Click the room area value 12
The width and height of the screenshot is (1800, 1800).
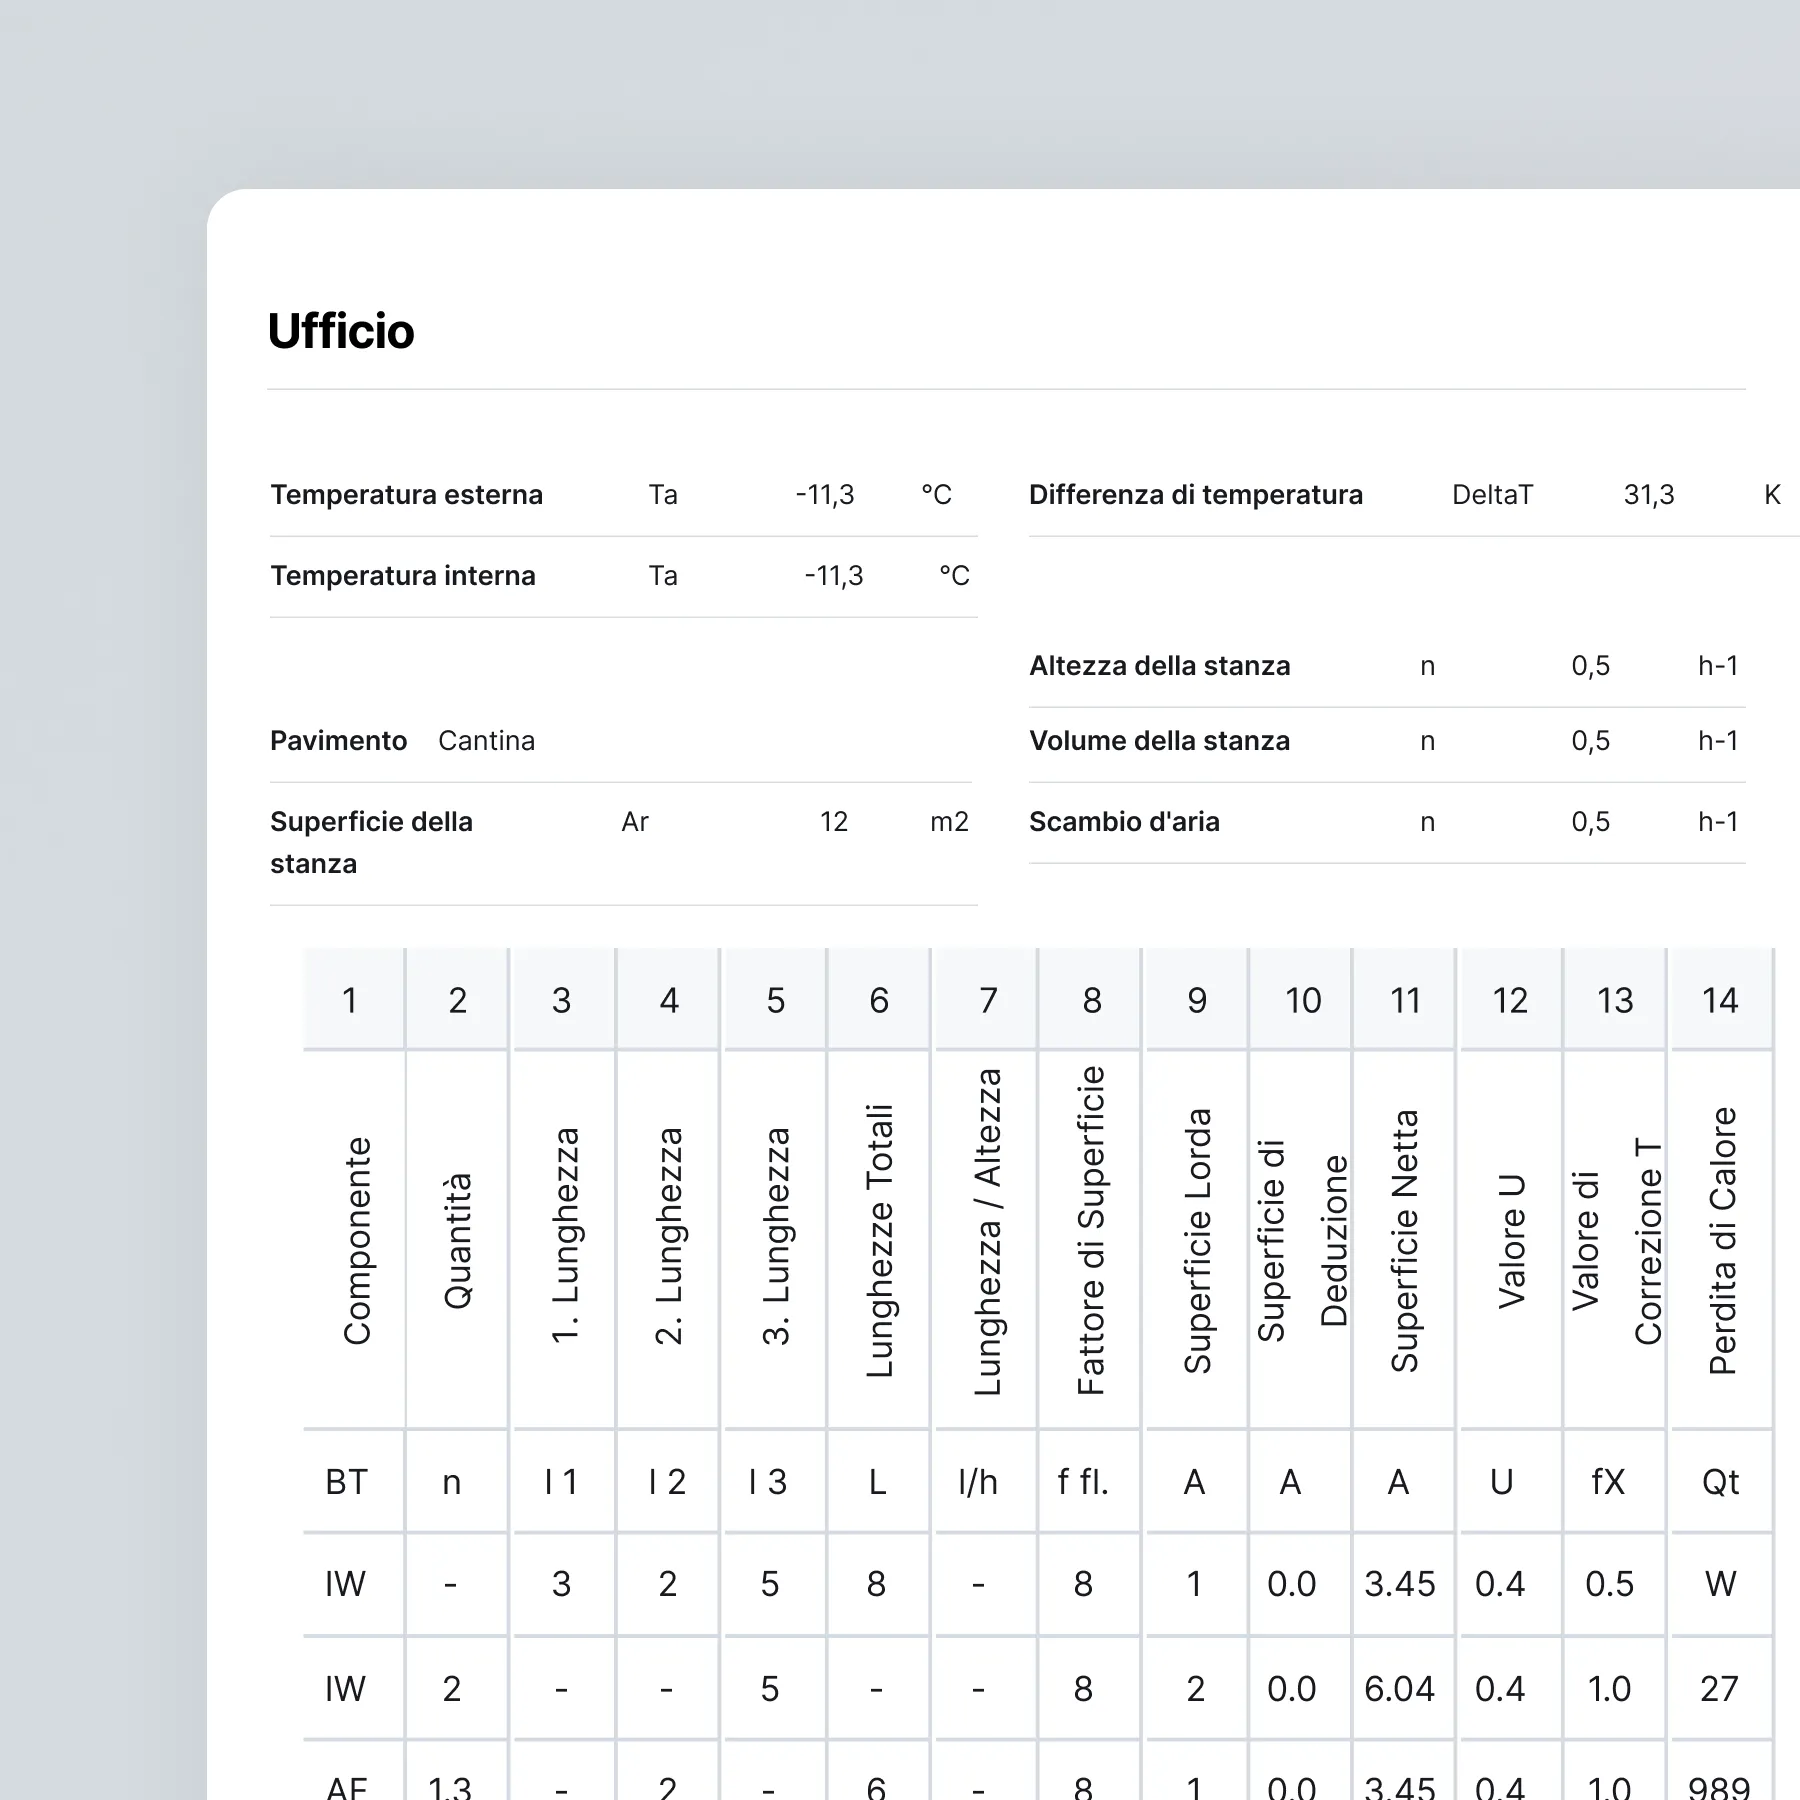[834, 822]
